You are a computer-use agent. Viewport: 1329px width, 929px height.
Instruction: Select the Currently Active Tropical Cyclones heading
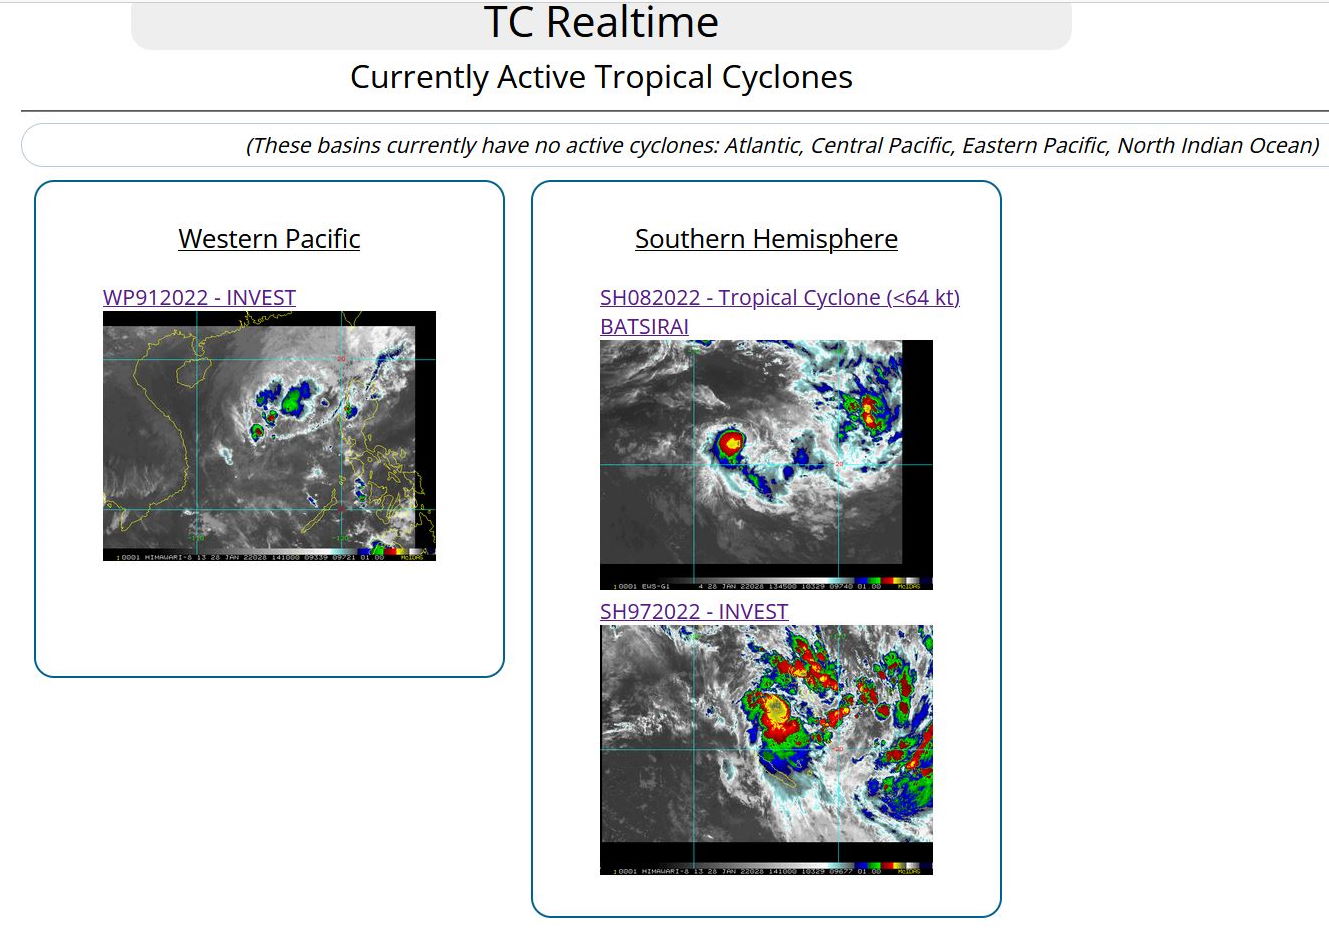[601, 77]
